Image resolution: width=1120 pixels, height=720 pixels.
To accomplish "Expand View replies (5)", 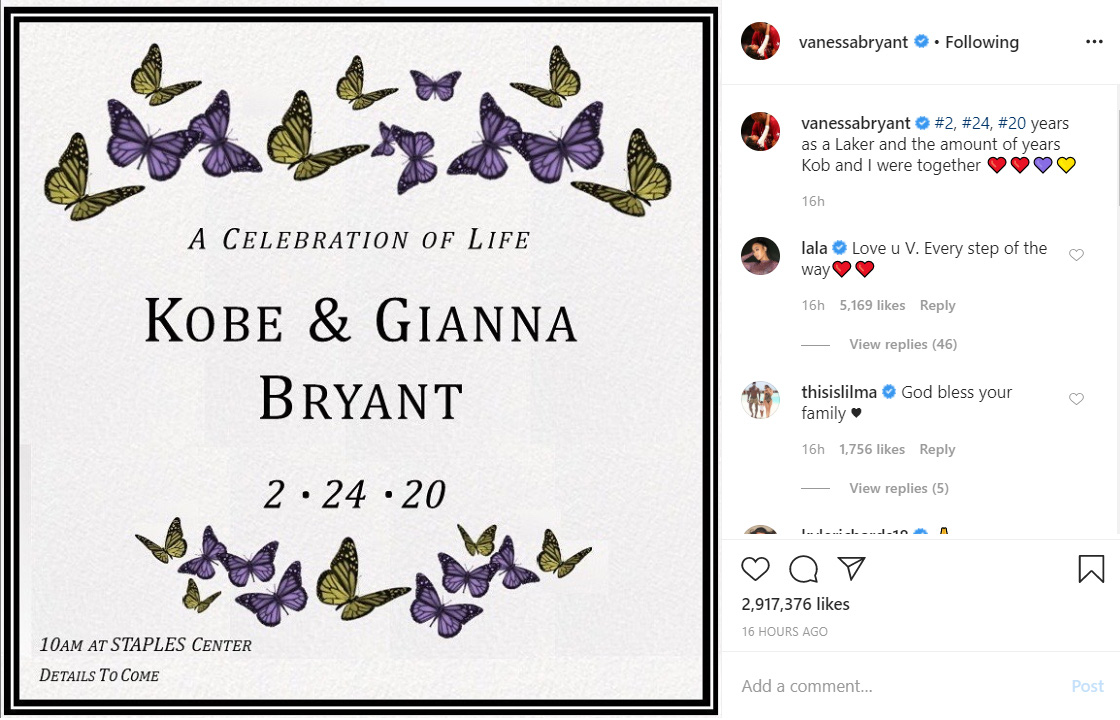I will [x=899, y=489].
